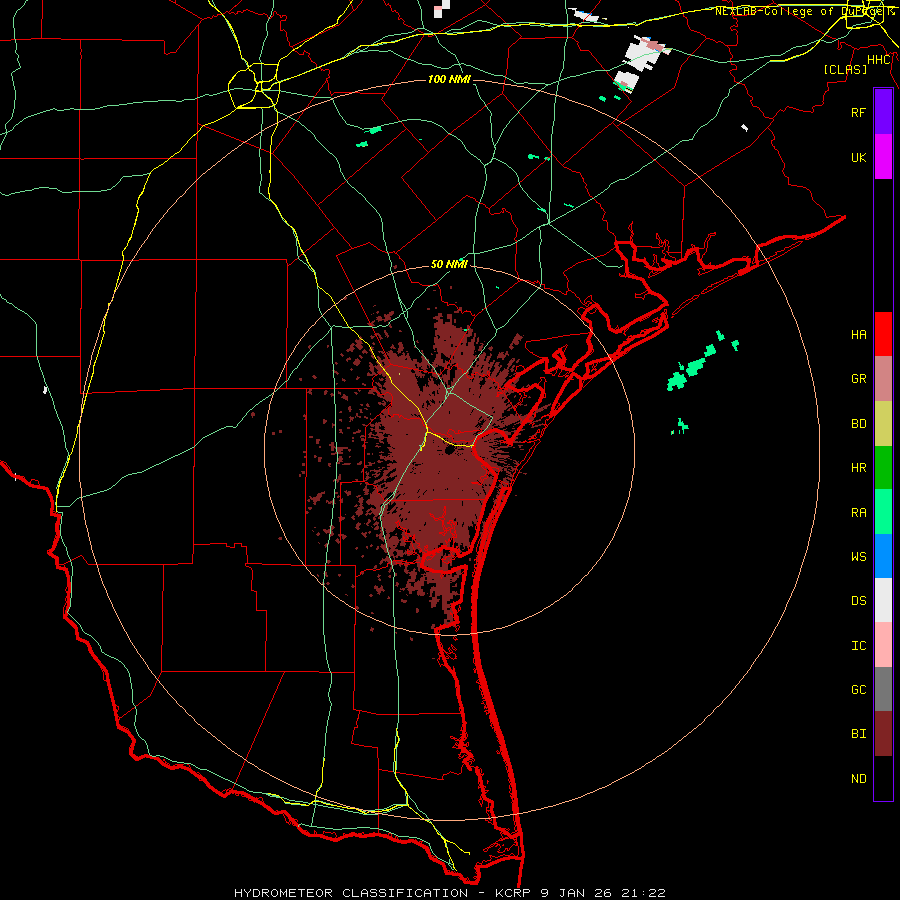Click the "HA" legend label
Viewport: 900px width, 900px height.
click(x=858, y=334)
